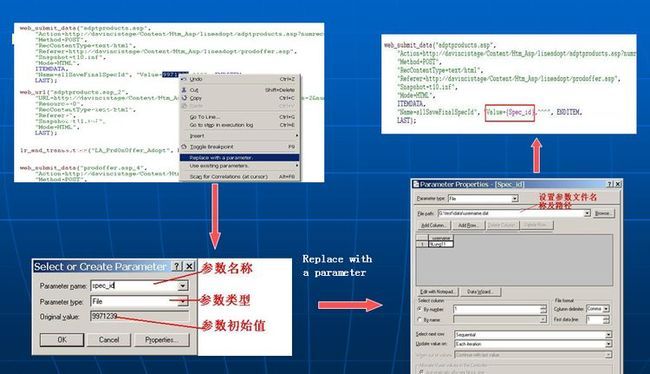Click the Properties... button

pyautogui.click(x=162, y=340)
